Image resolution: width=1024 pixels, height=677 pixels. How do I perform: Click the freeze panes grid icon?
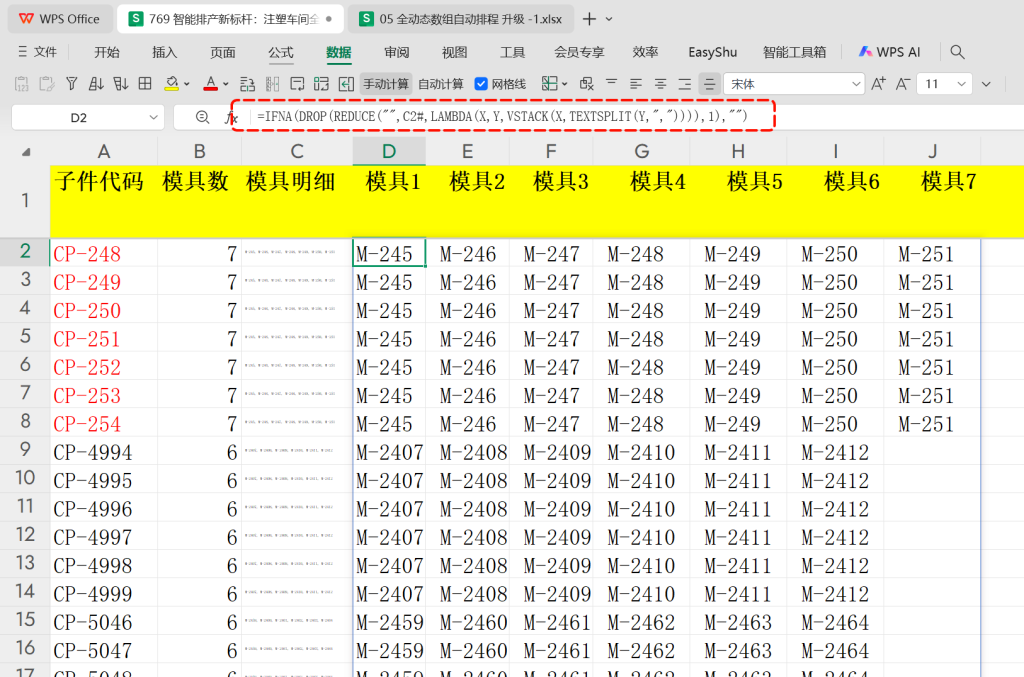549,84
